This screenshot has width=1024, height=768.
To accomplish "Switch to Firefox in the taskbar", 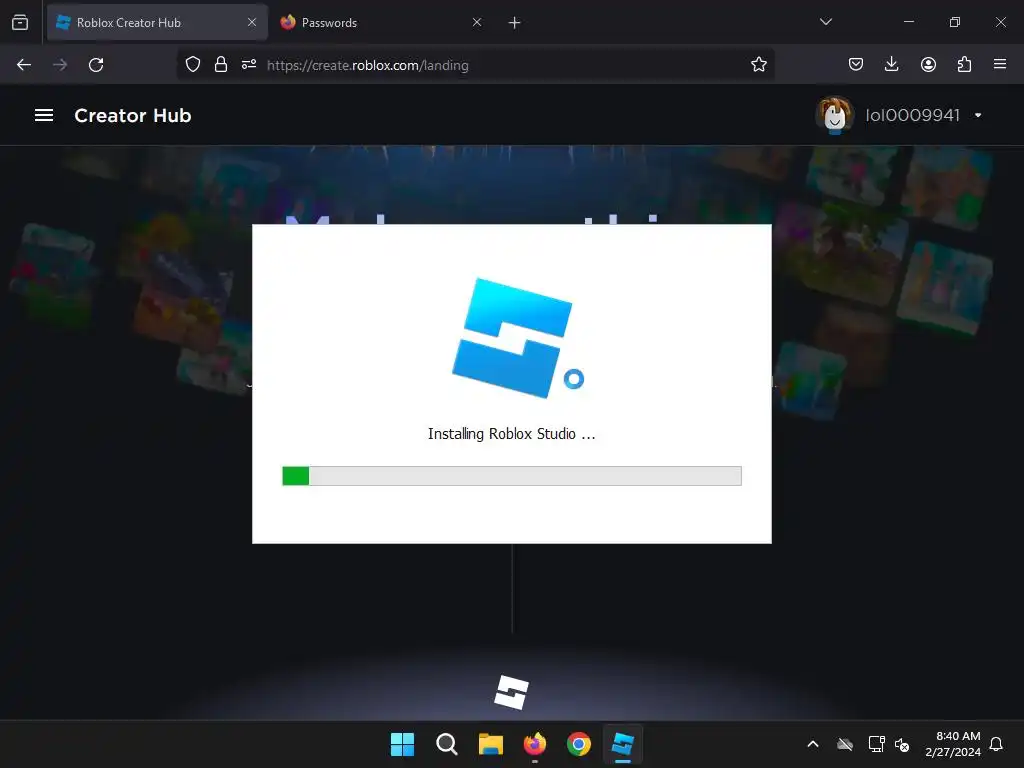I will (x=535, y=744).
